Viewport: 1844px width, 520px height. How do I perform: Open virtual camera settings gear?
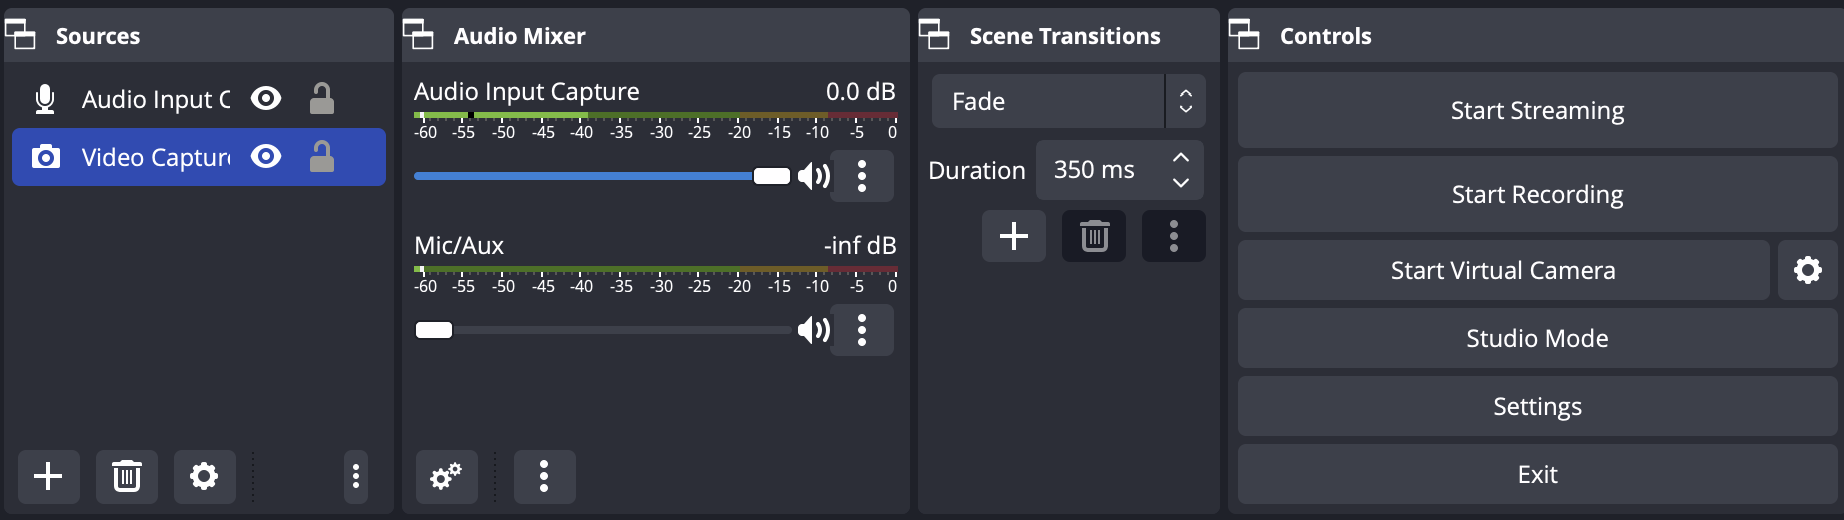(1807, 270)
